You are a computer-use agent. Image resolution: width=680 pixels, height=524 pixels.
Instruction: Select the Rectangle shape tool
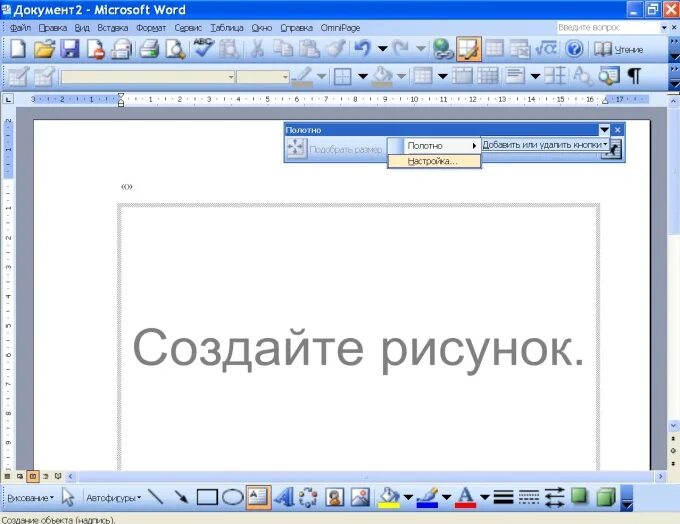207,497
